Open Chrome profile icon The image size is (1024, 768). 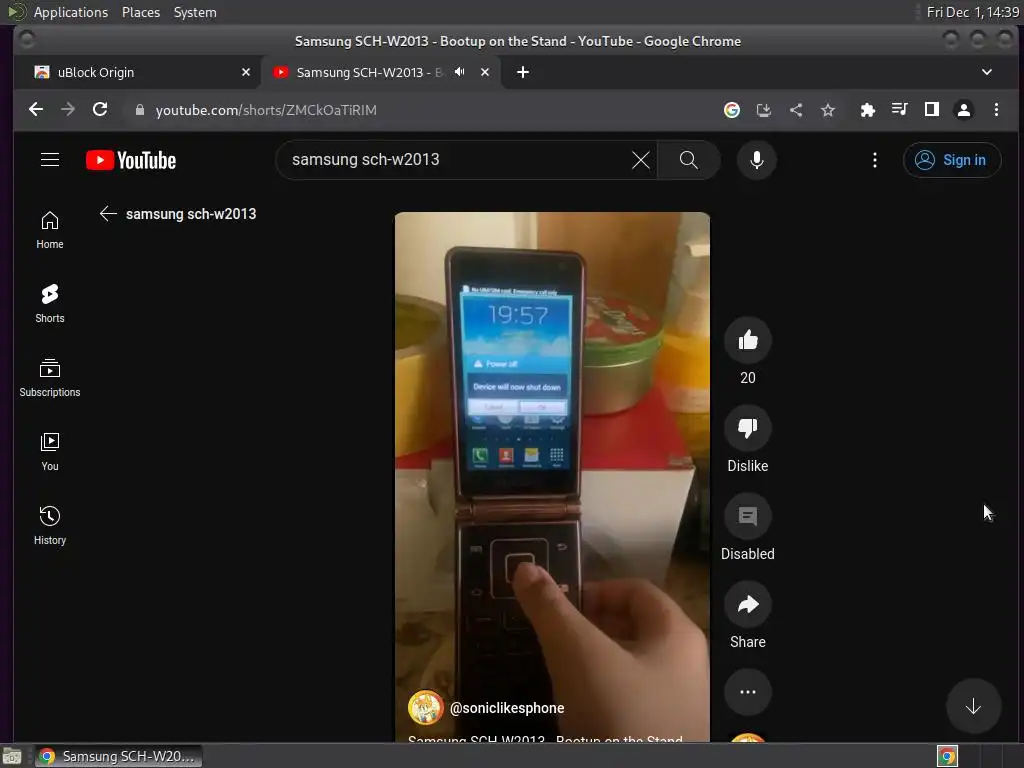point(963,110)
